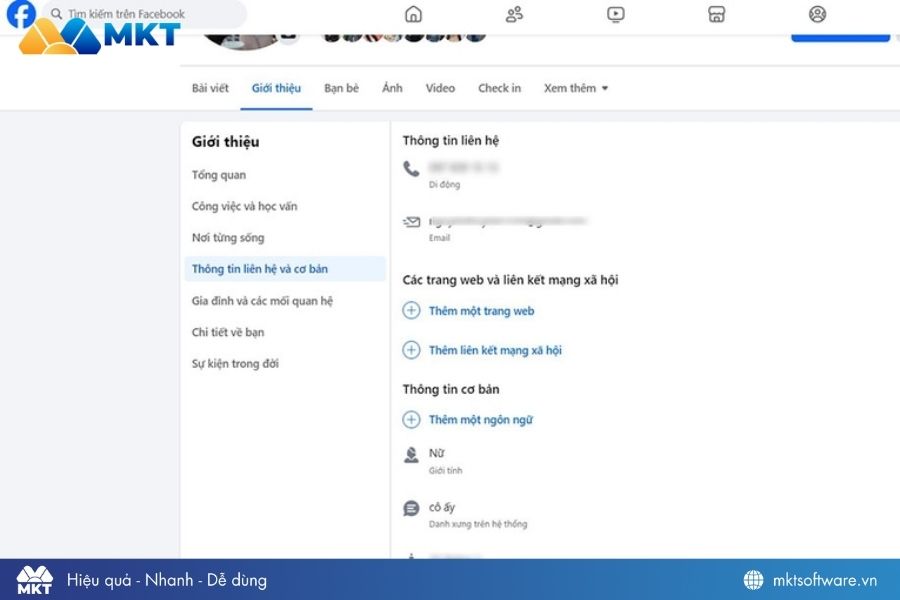Open the Facebook Home icon
Image resolution: width=900 pixels, height=600 pixels.
tap(413, 14)
